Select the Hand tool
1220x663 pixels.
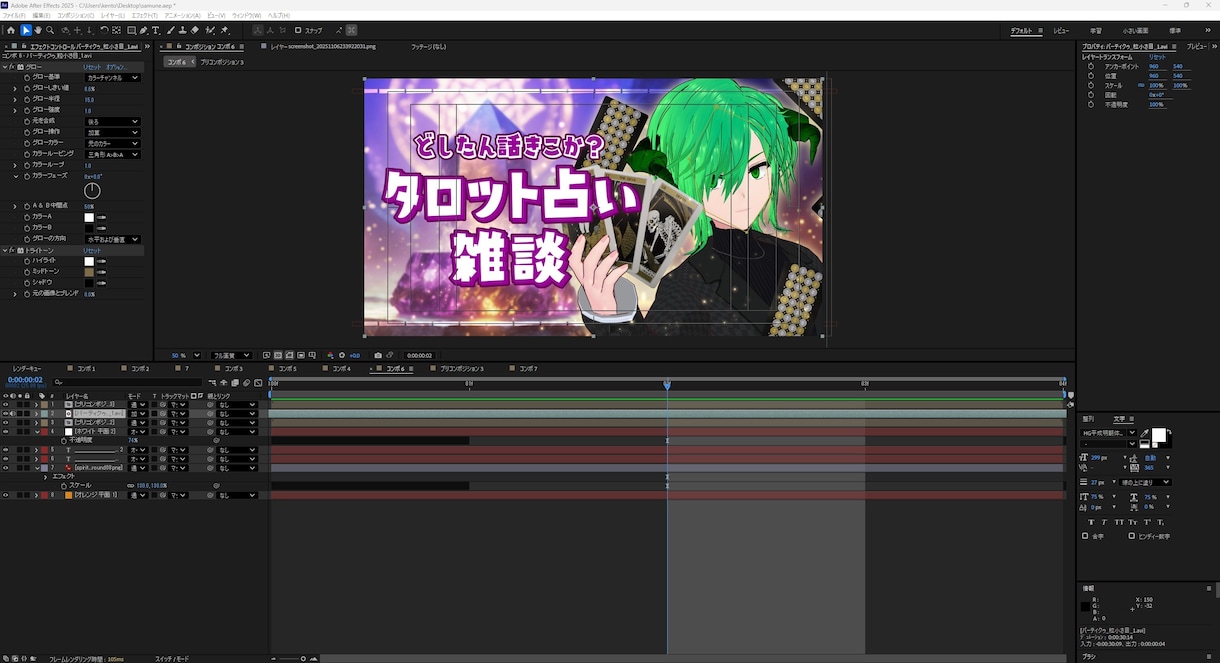(x=38, y=30)
